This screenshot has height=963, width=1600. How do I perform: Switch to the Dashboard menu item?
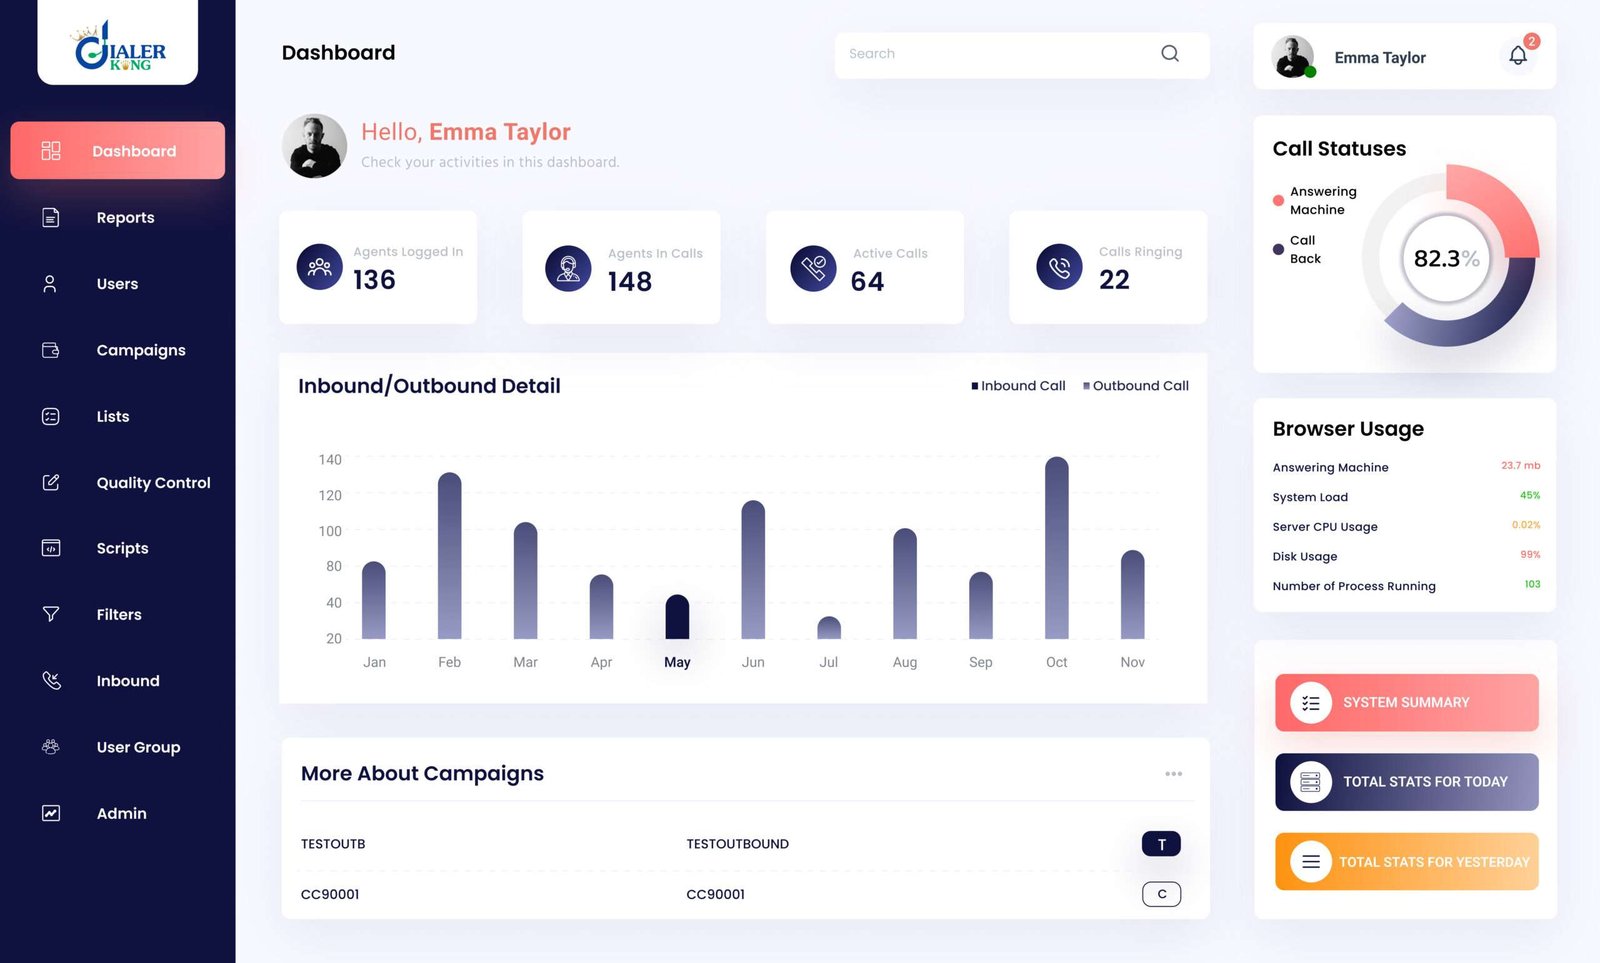coord(117,150)
